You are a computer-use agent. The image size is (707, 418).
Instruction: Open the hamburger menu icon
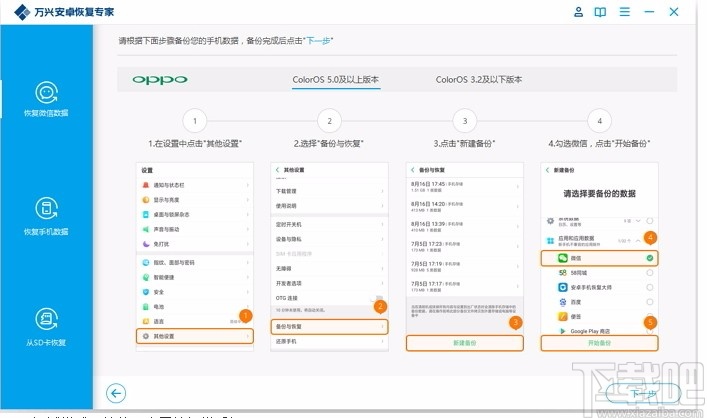[624, 12]
